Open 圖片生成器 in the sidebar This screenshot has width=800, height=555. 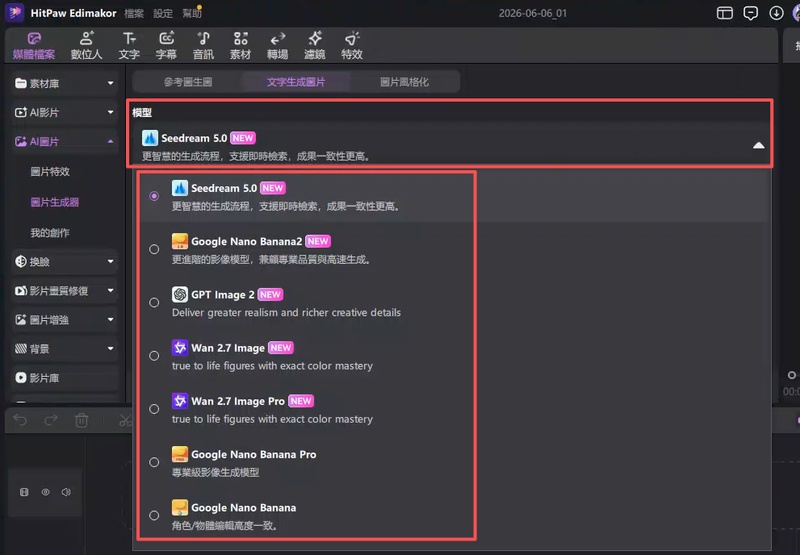tap(55, 203)
